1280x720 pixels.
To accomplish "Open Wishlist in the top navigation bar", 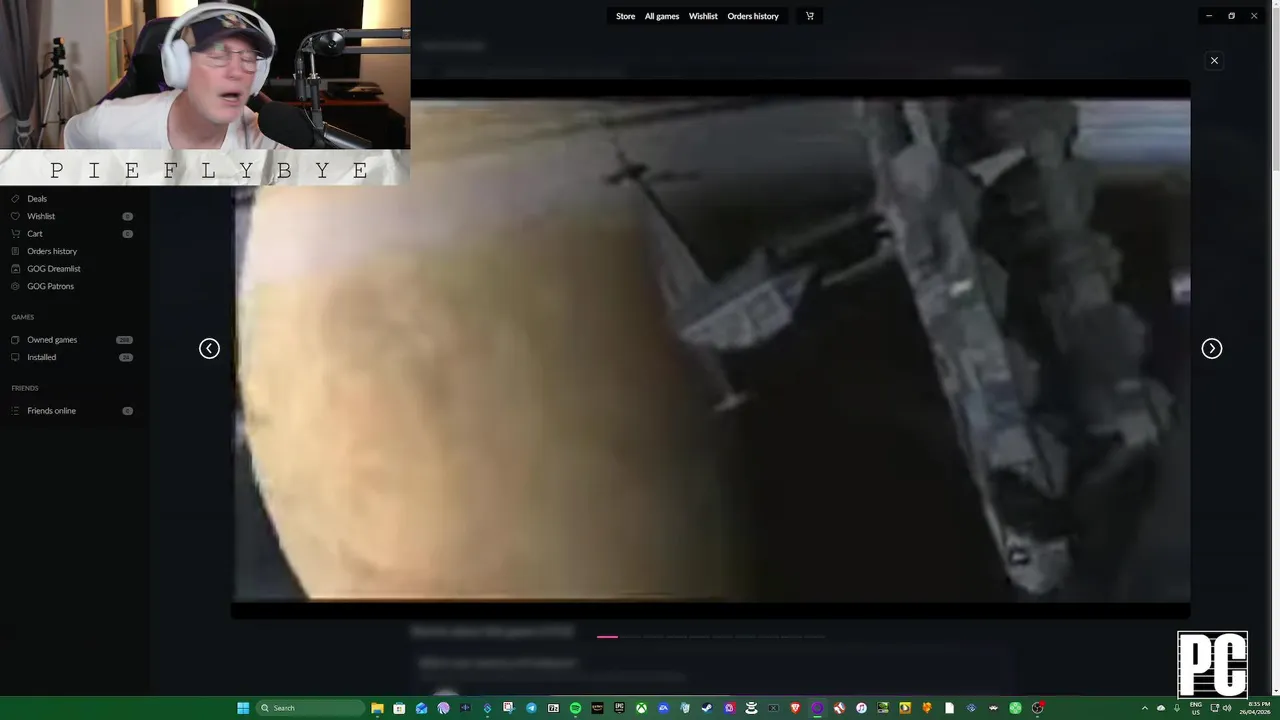I will tap(703, 16).
